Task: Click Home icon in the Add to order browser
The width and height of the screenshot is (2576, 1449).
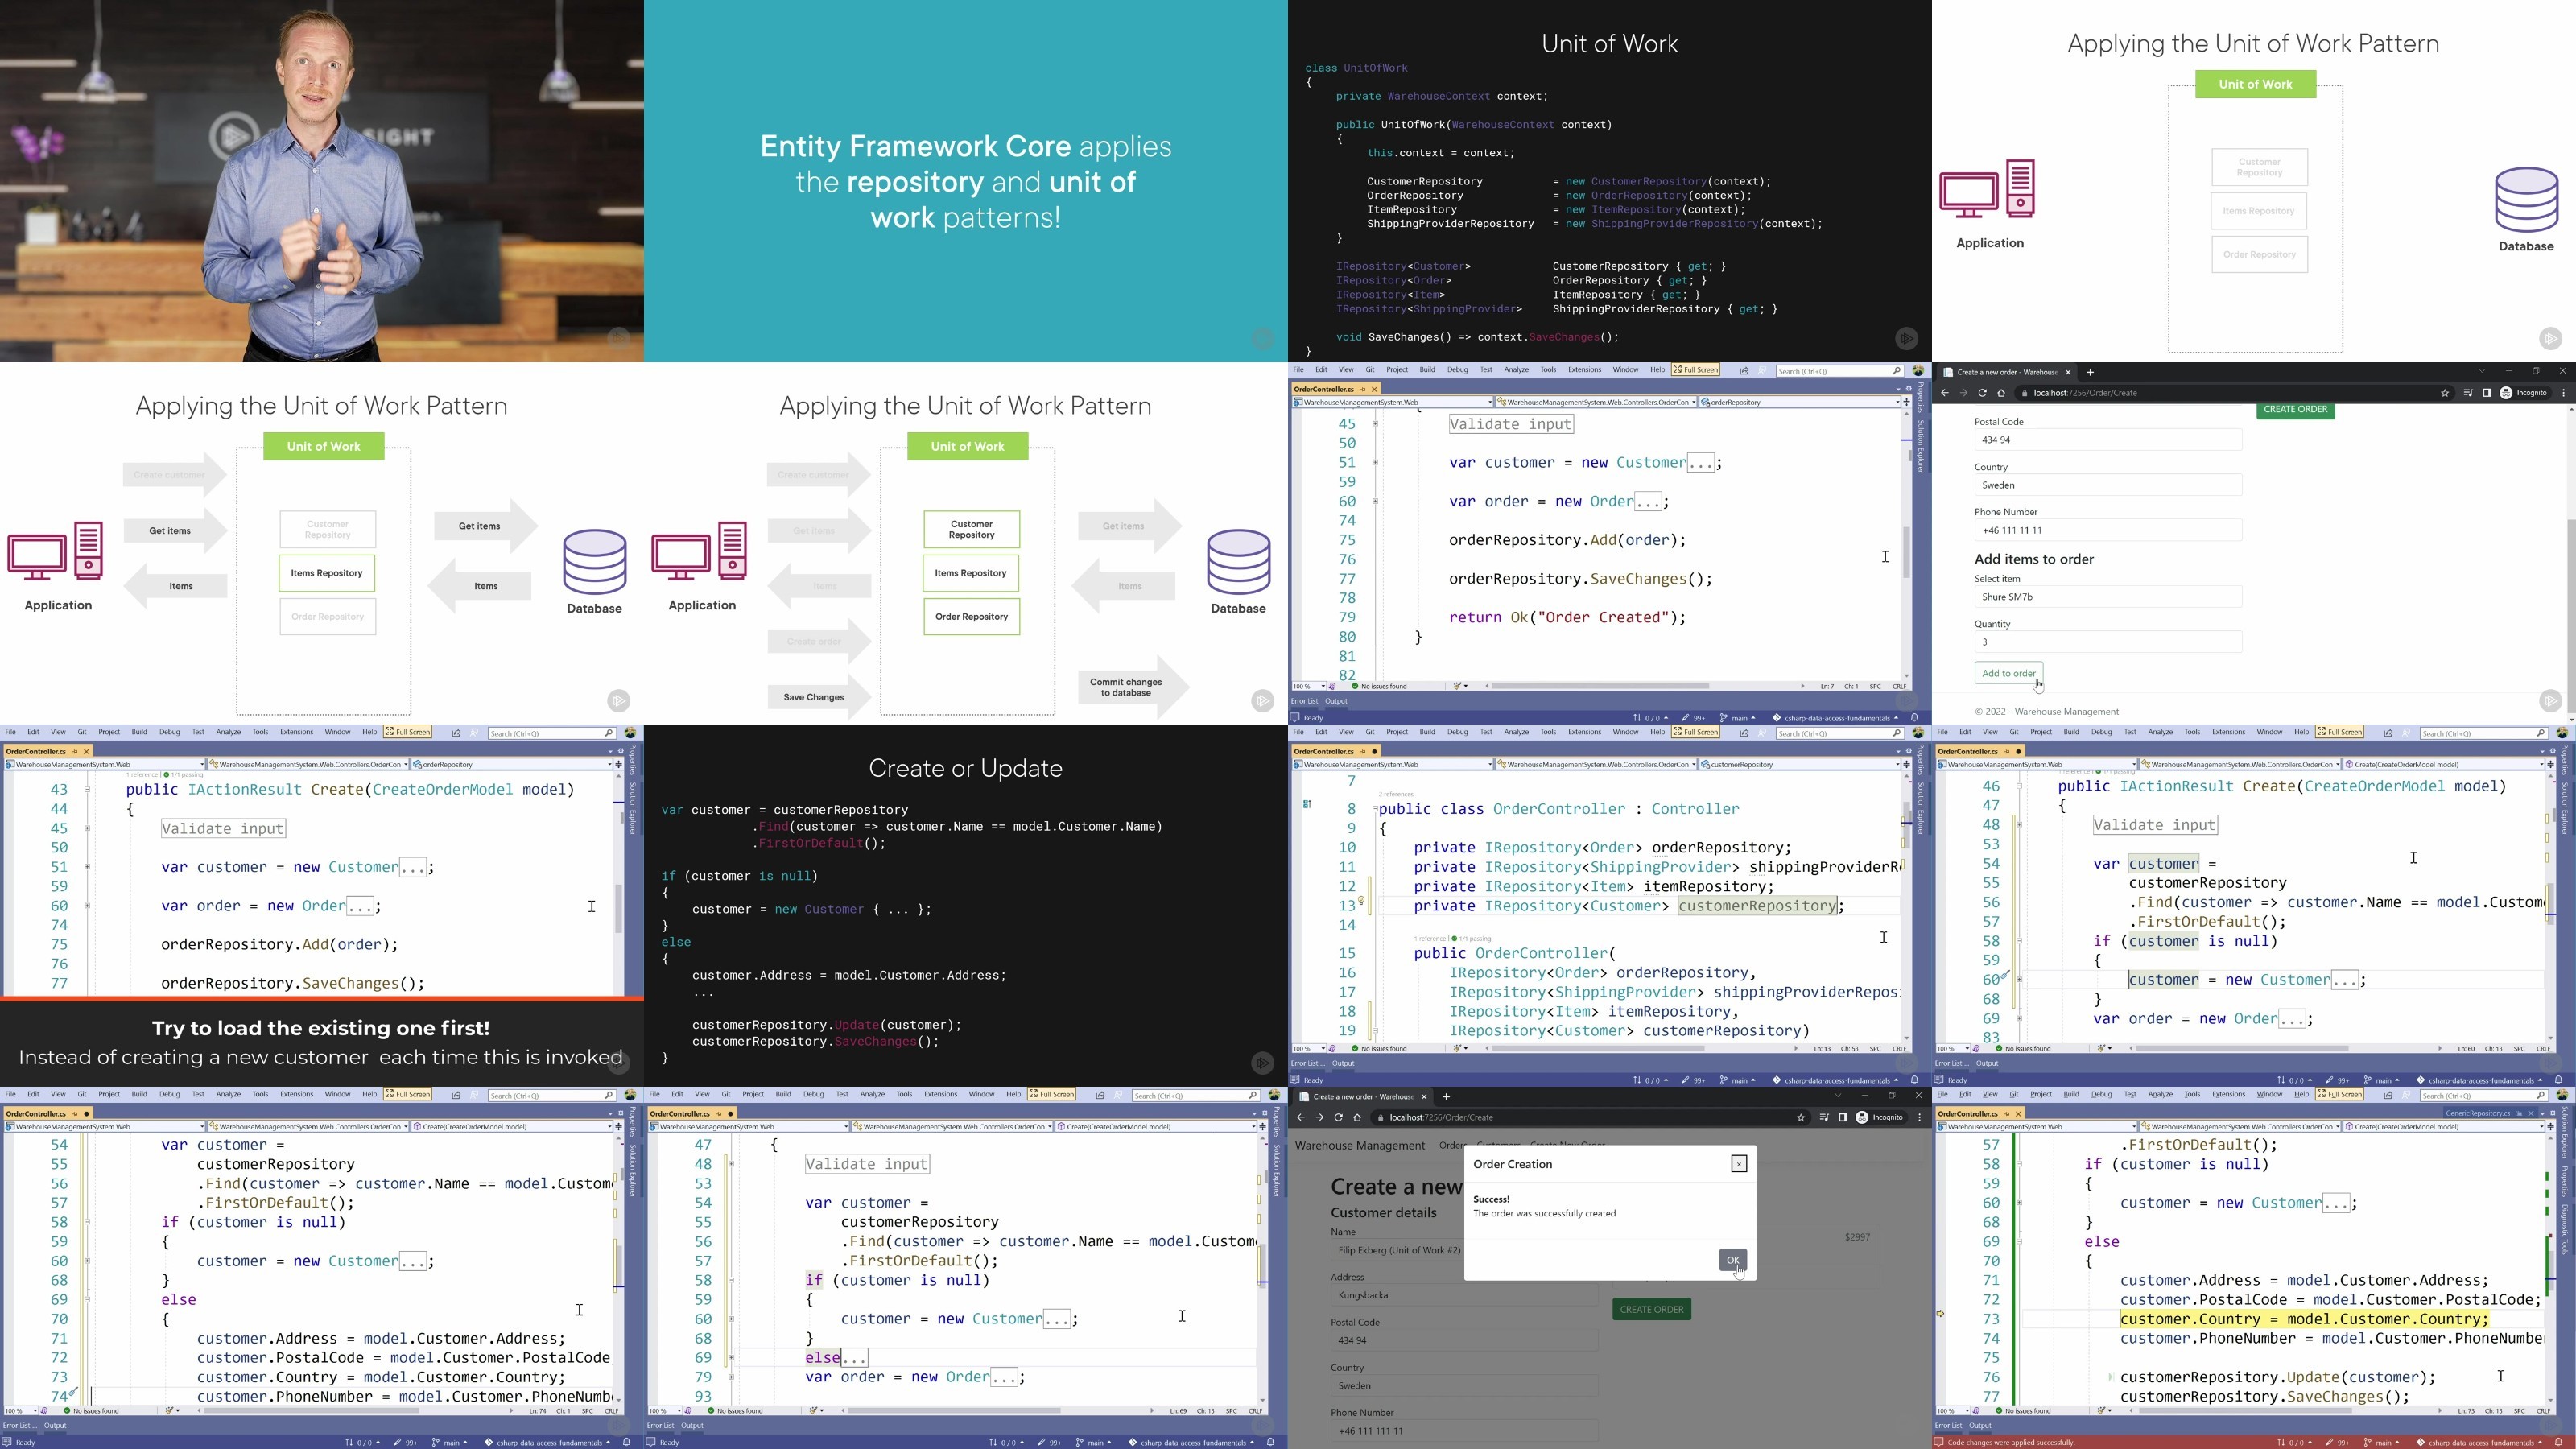Action: (2001, 393)
